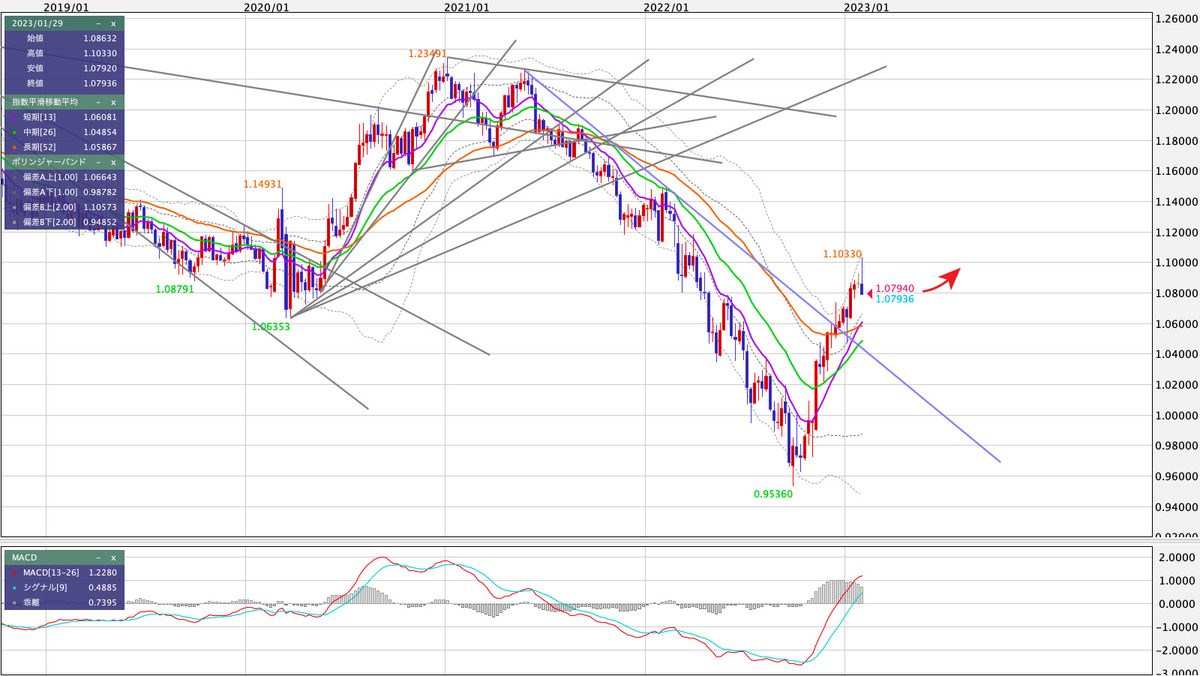Click the 2020/01 date axis label

pyautogui.click(x=266, y=6)
